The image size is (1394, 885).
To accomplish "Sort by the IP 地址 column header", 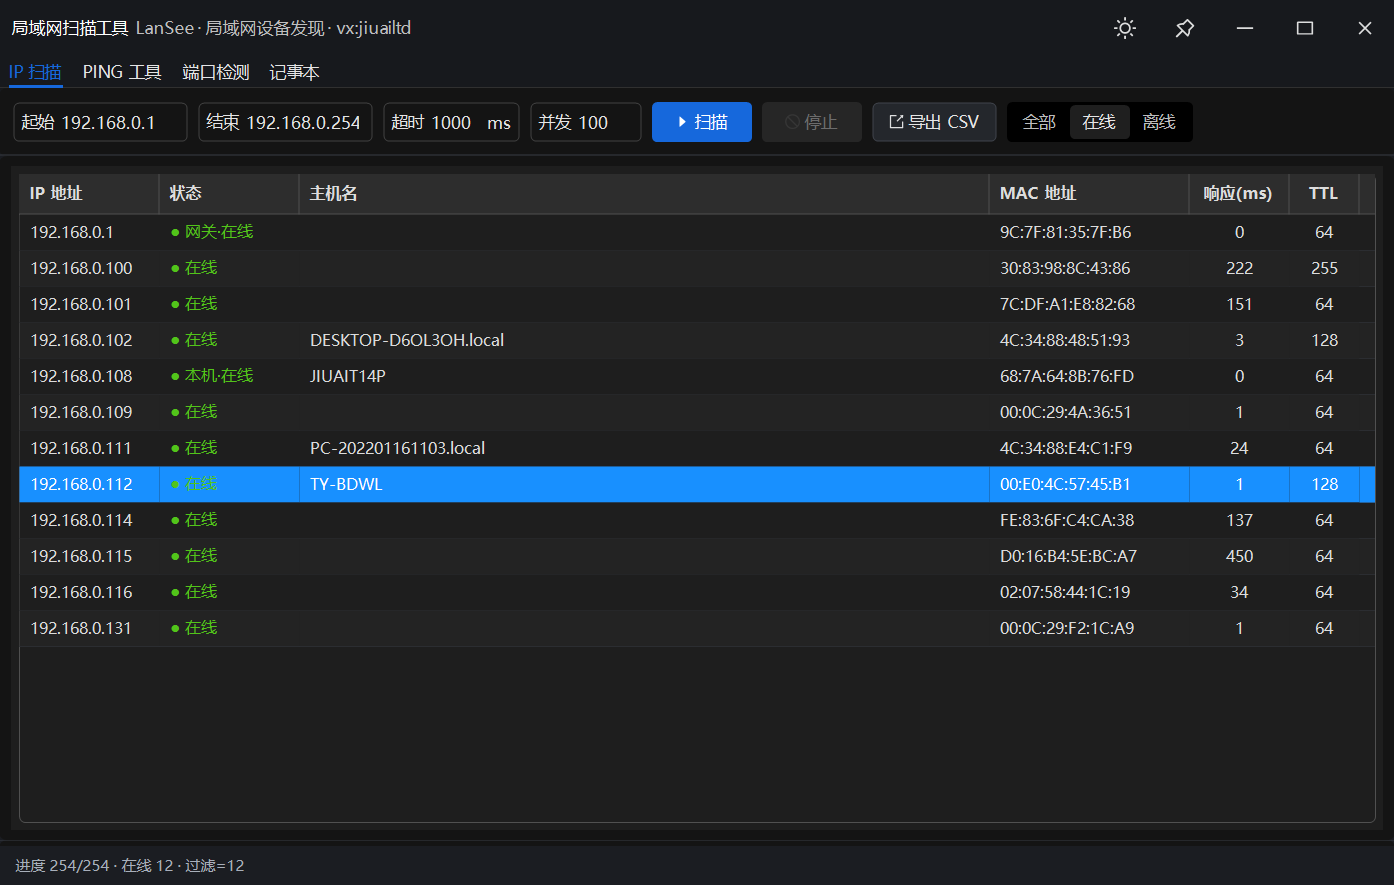I will tap(89, 194).
